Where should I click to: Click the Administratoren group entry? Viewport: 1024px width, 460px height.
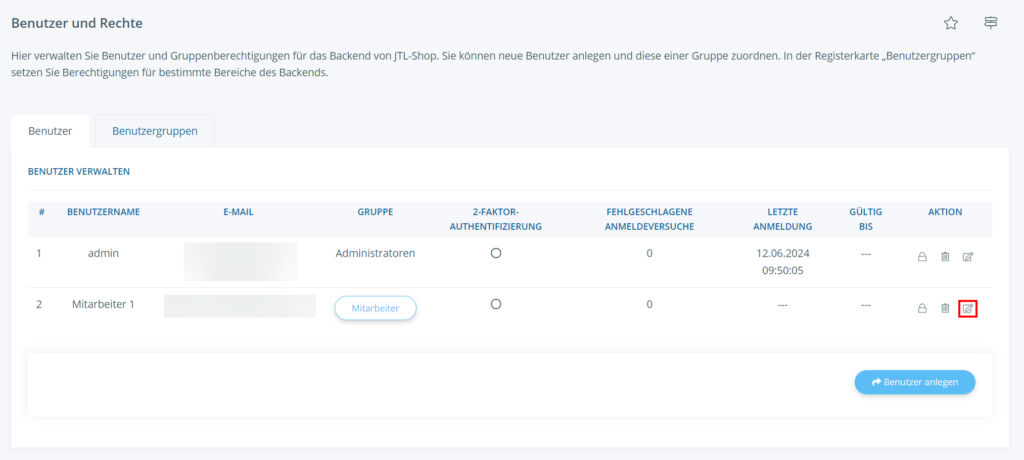click(x=375, y=253)
